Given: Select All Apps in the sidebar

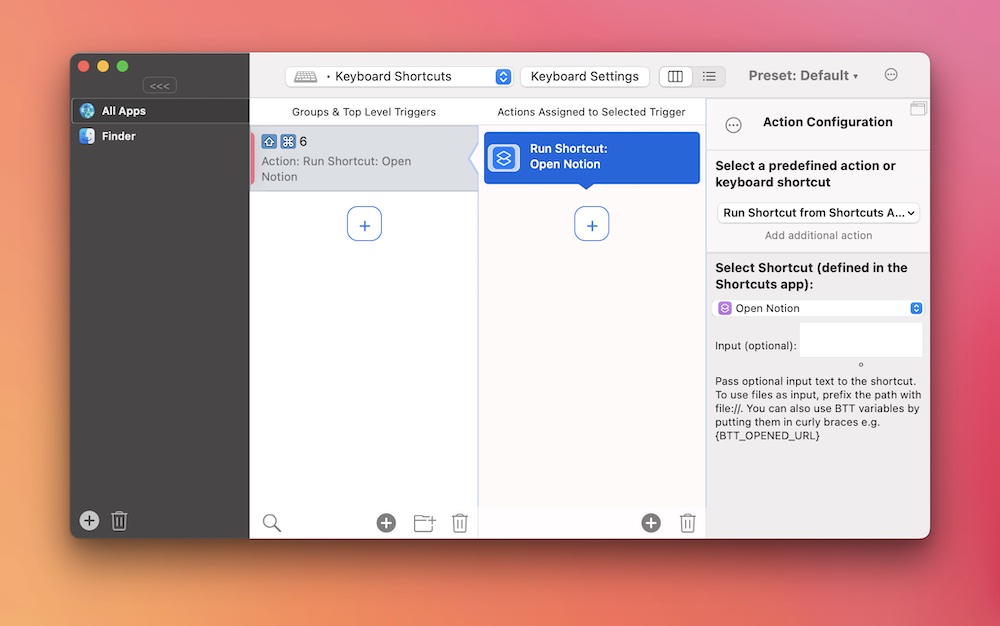Looking at the screenshot, I should pos(160,111).
